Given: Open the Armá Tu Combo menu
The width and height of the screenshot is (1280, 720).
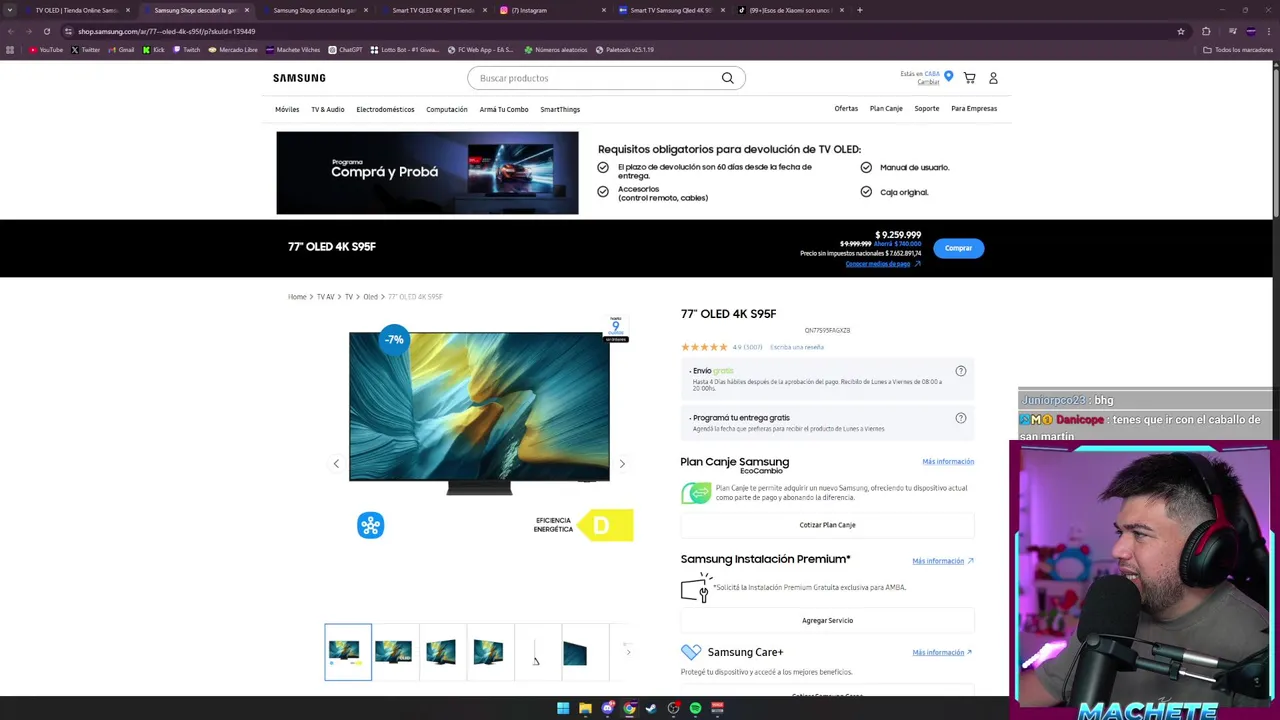Looking at the screenshot, I should tap(504, 109).
